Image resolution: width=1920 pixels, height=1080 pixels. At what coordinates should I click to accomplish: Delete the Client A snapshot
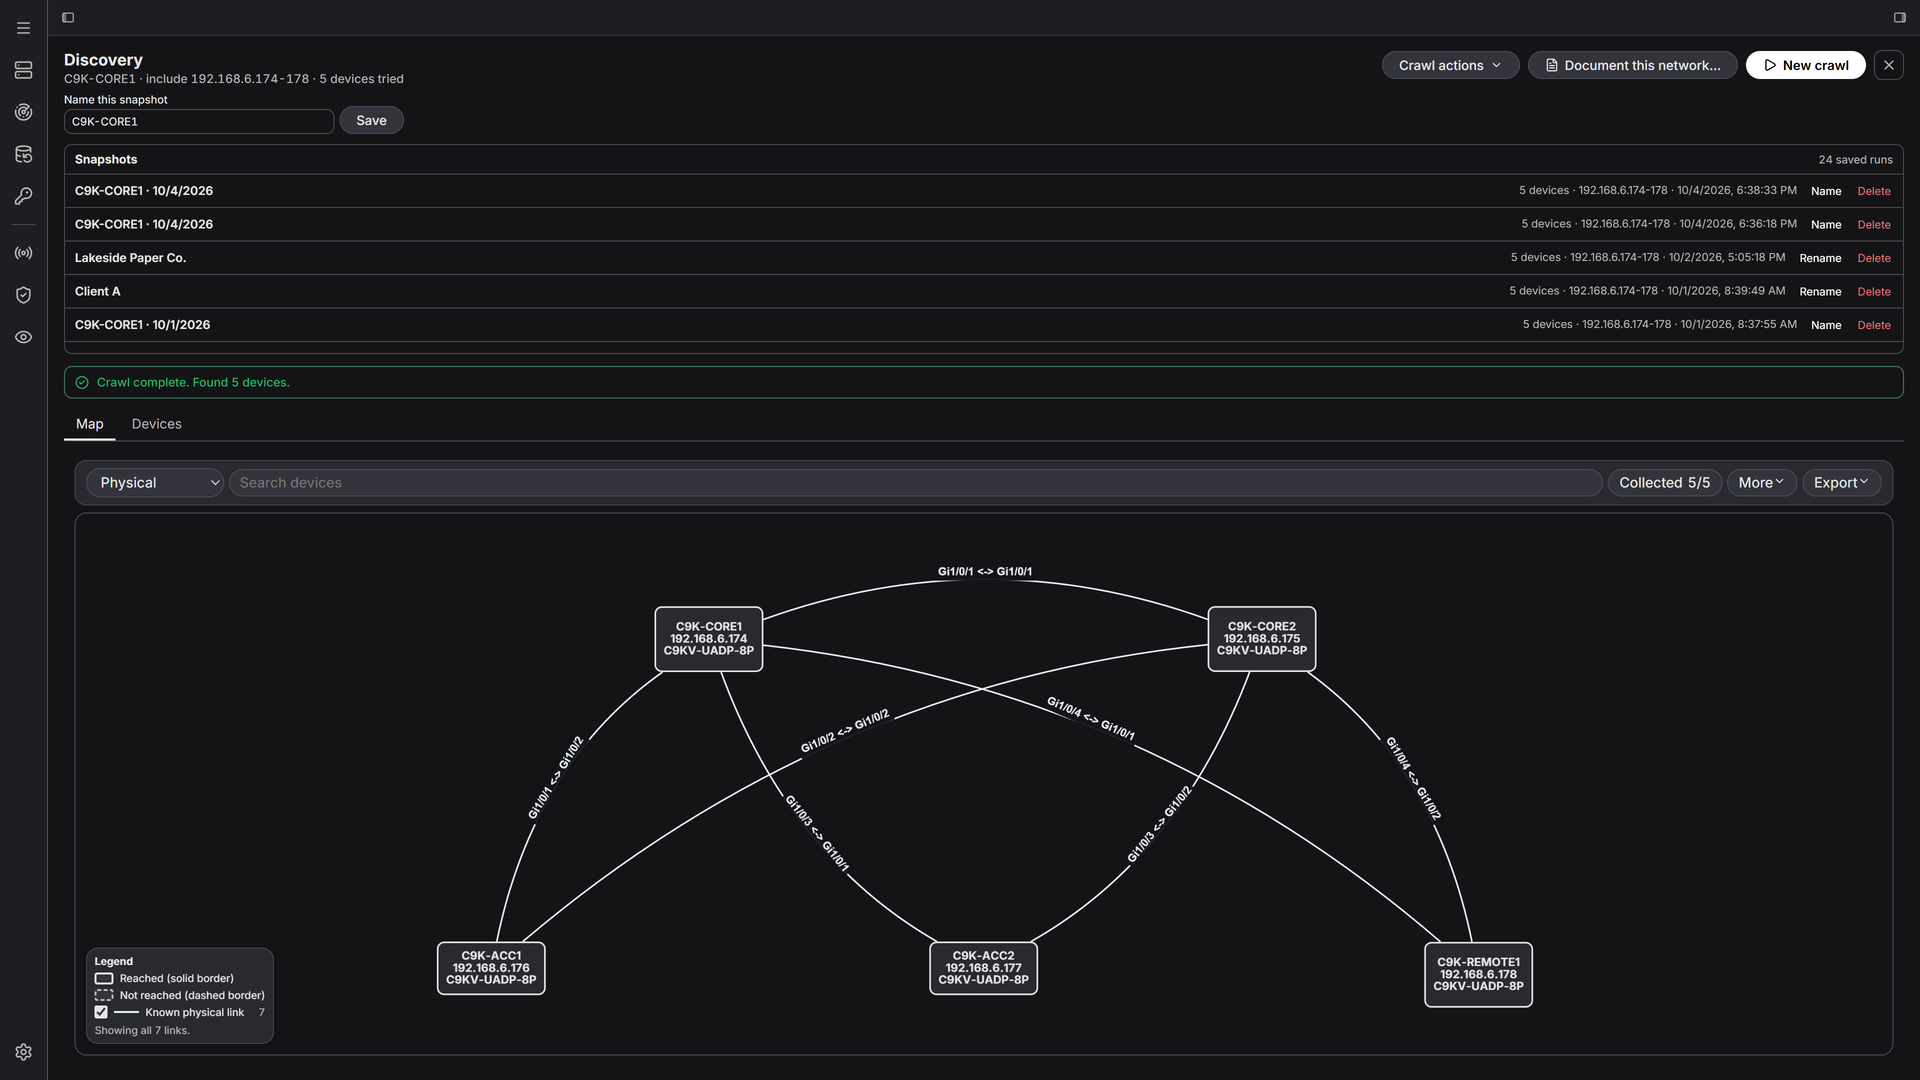point(1874,292)
